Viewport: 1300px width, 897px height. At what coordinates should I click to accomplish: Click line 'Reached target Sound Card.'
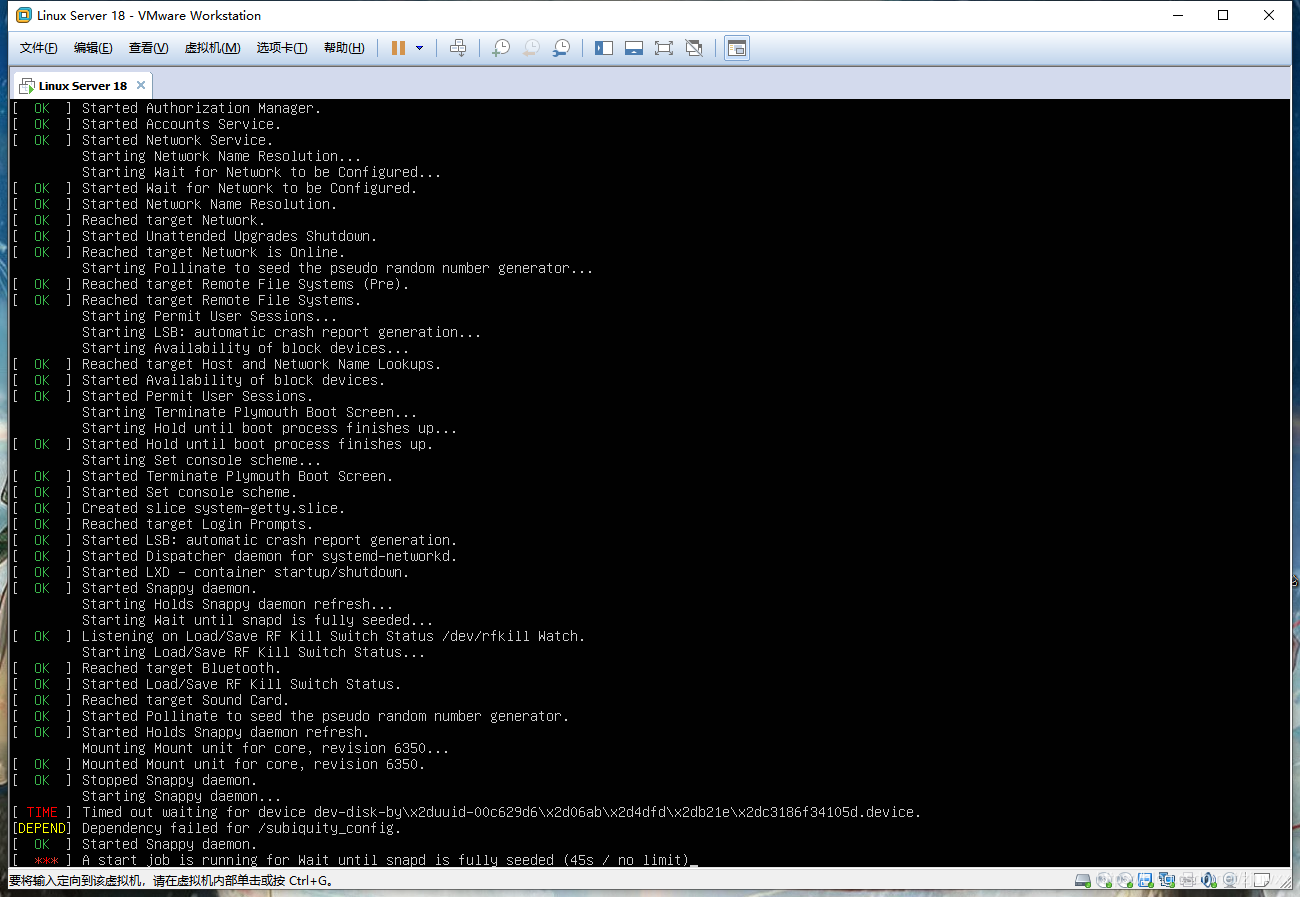185,700
